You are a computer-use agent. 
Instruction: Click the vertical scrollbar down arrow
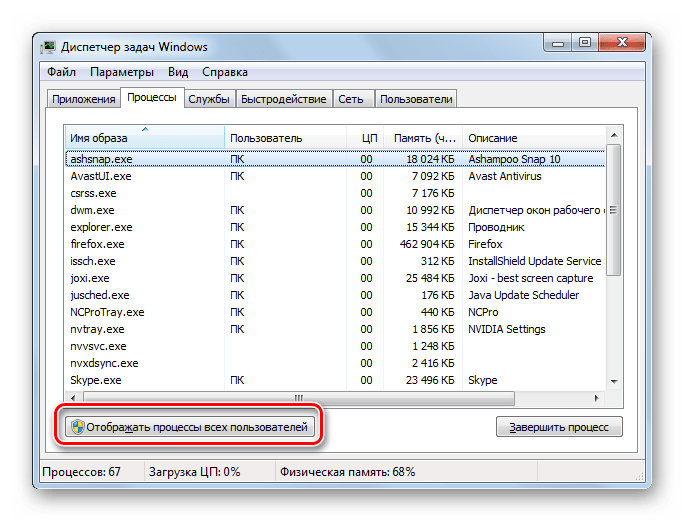(614, 381)
